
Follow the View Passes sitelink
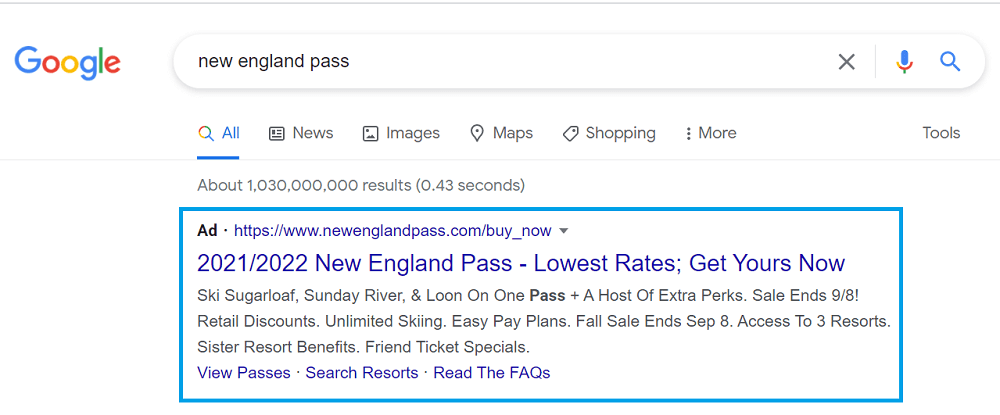pos(244,373)
